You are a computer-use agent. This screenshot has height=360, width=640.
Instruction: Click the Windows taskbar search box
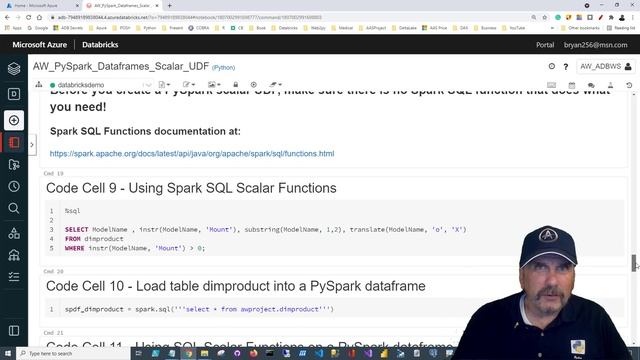click(x=73, y=353)
